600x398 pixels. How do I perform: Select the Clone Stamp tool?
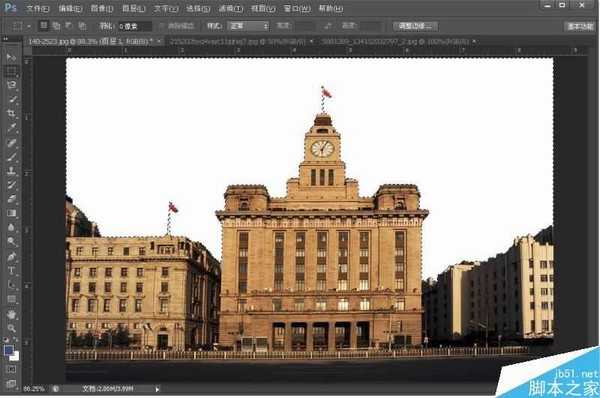point(11,171)
